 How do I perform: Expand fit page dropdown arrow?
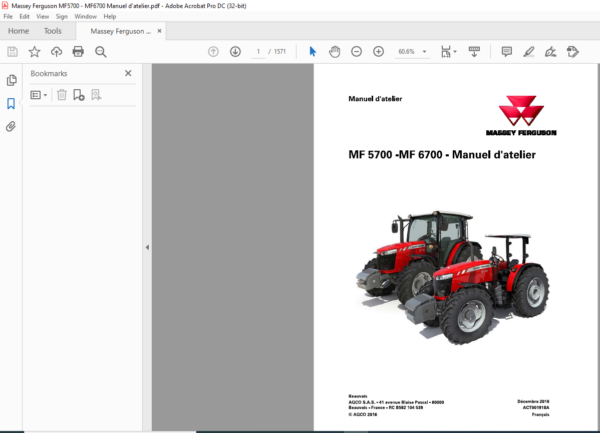[x=455, y=52]
